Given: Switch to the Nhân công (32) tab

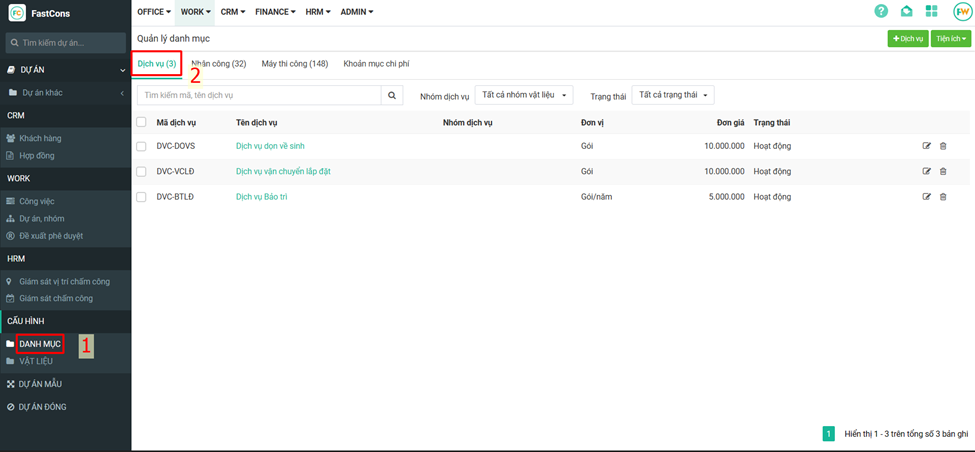Looking at the screenshot, I should (x=218, y=64).
